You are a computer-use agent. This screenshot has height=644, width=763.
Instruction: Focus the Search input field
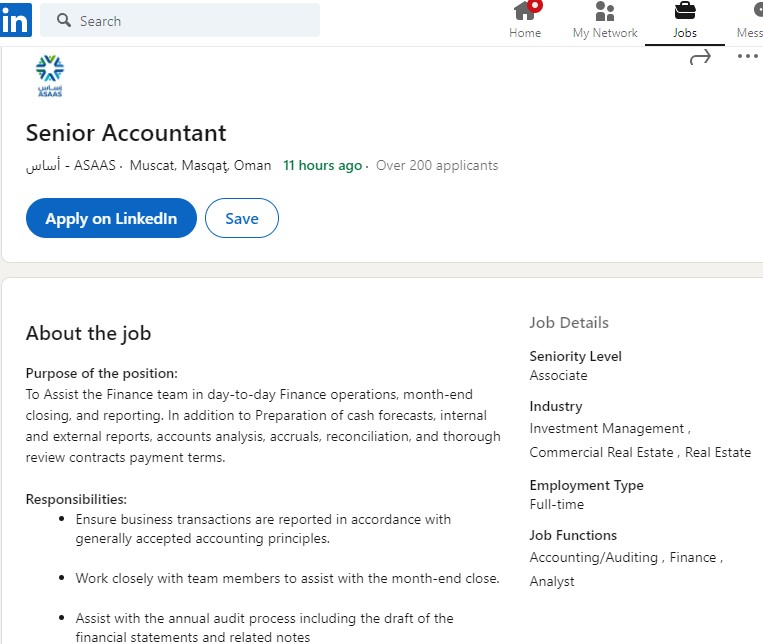click(x=180, y=20)
